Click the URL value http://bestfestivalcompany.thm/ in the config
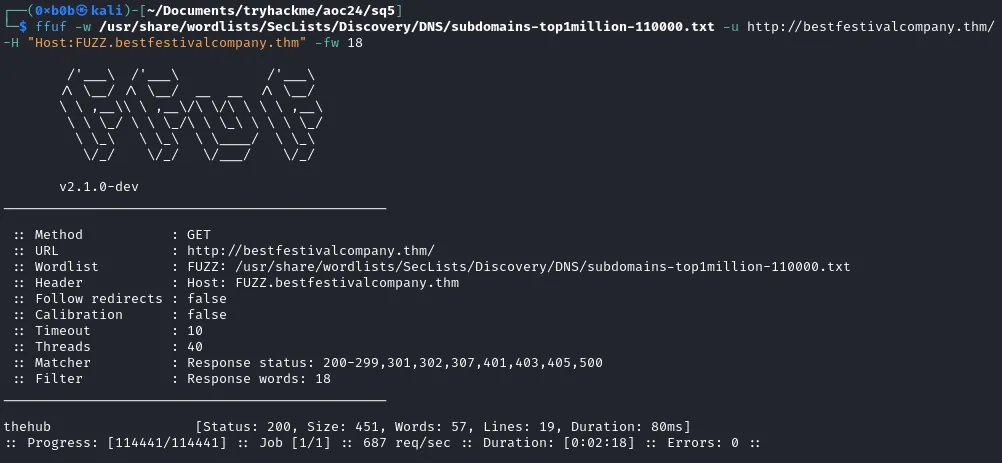The image size is (1002, 463). click(x=311, y=250)
